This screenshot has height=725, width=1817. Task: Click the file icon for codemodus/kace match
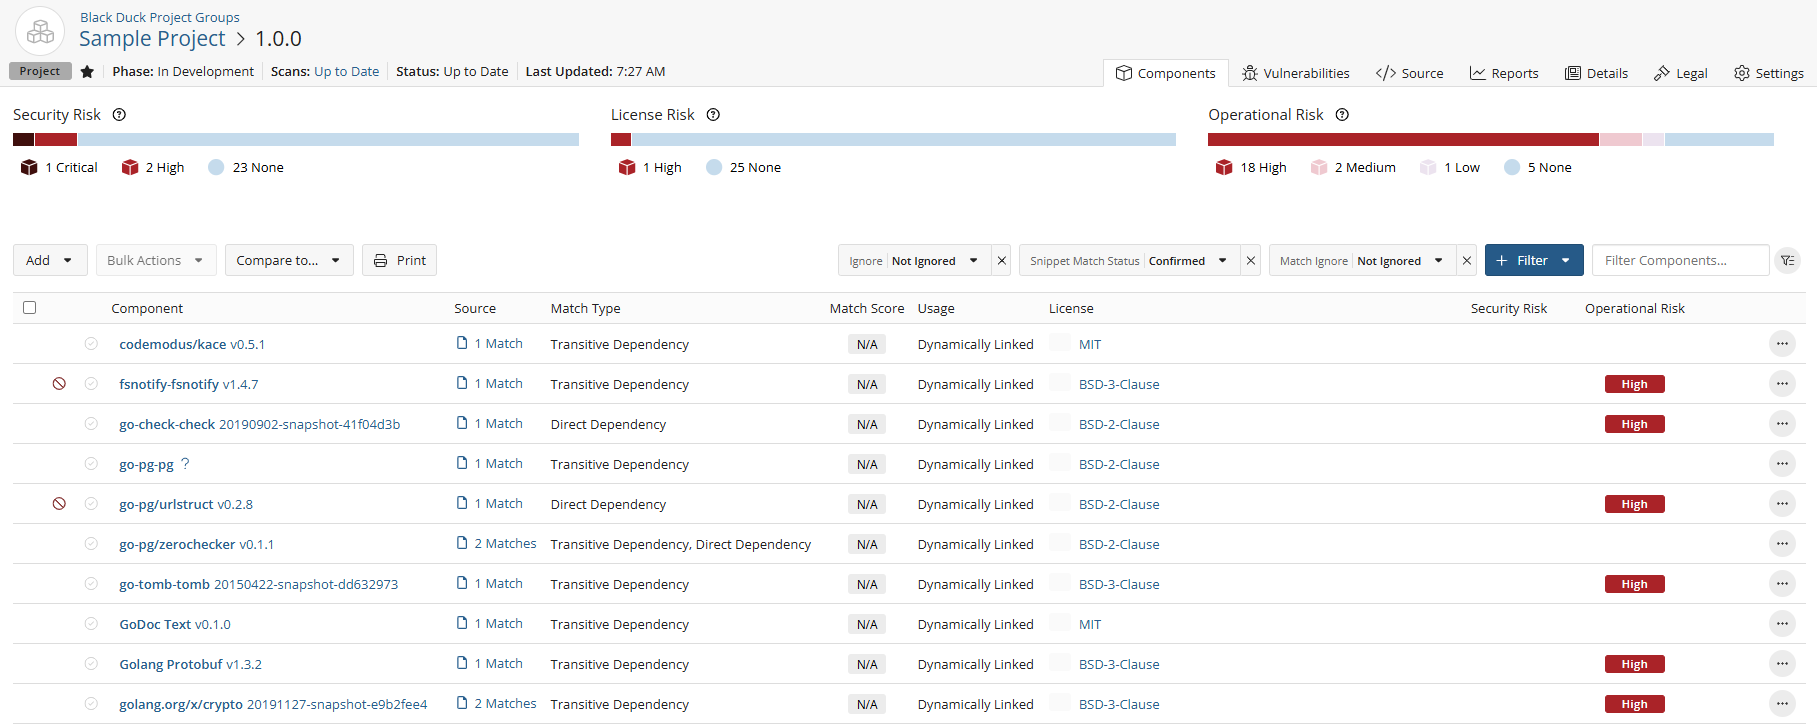(x=462, y=343)
